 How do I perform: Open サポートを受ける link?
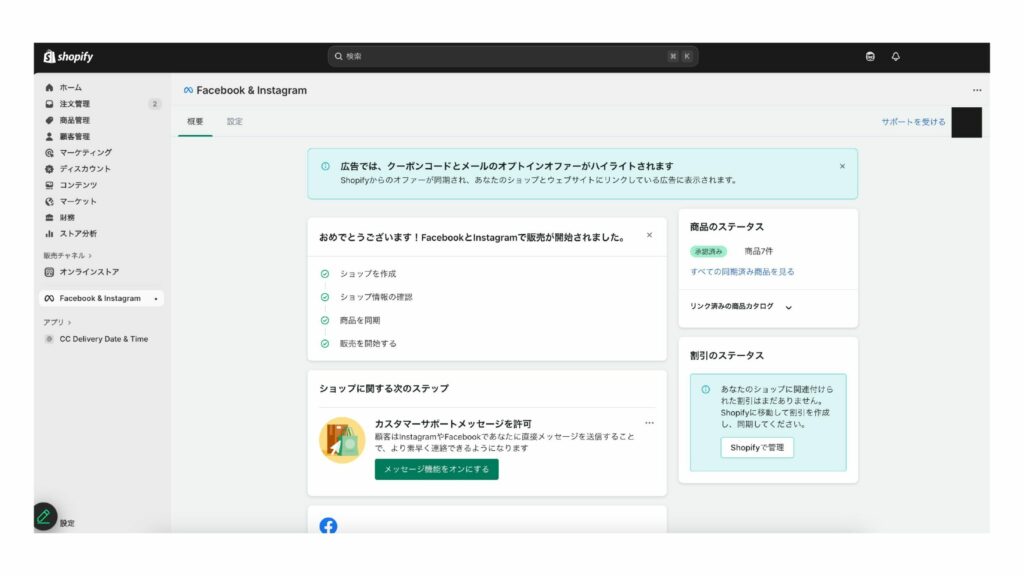[913, 121]
